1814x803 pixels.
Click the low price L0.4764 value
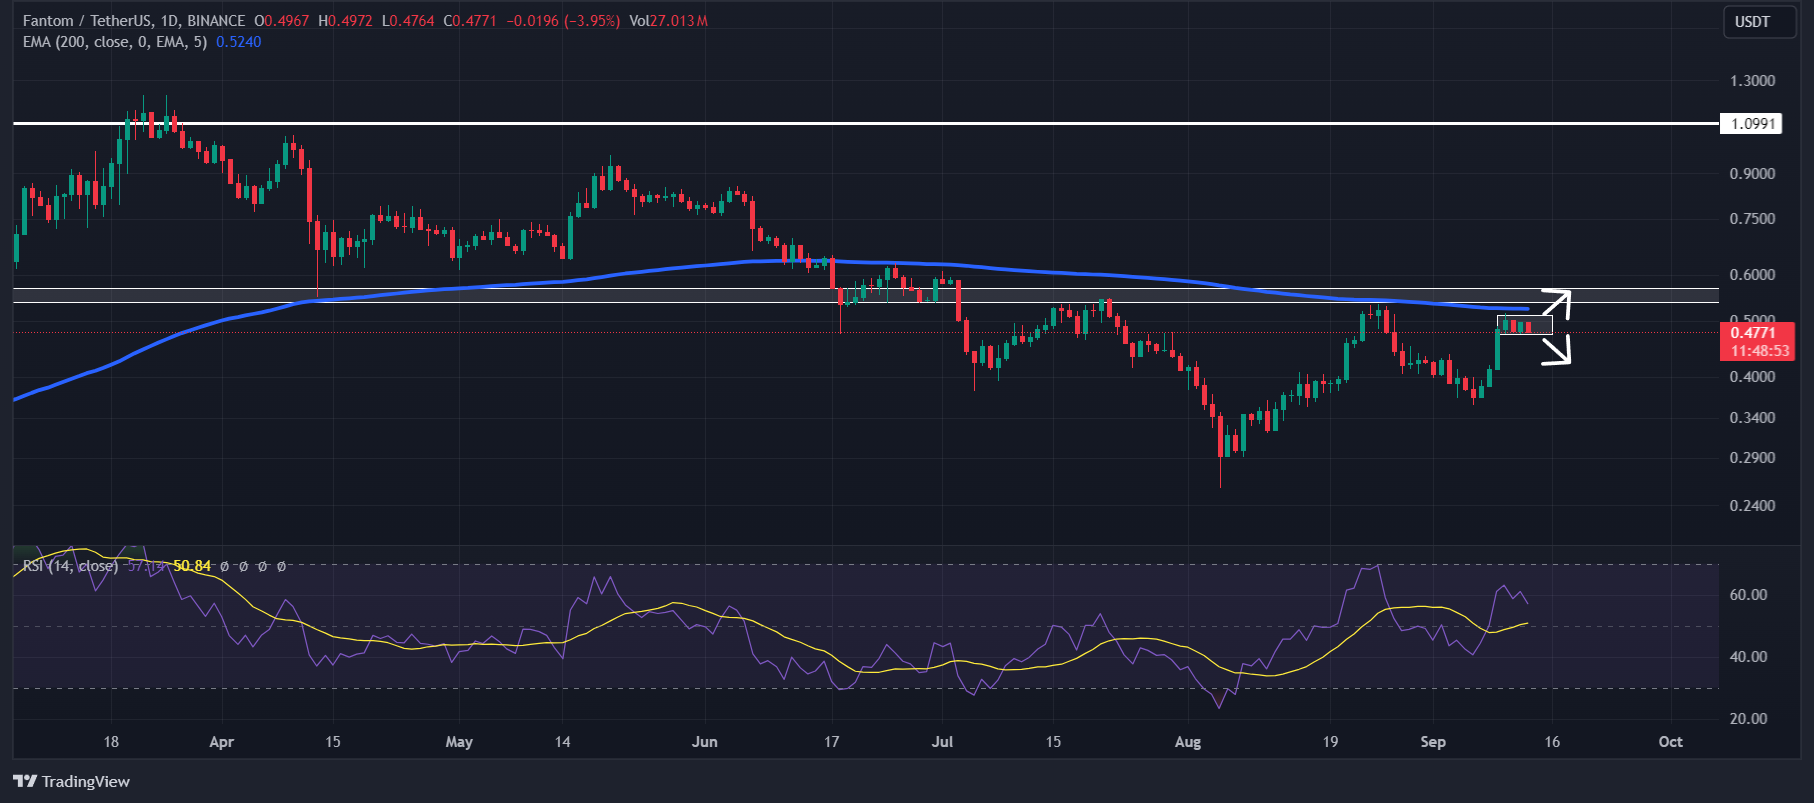408,20
